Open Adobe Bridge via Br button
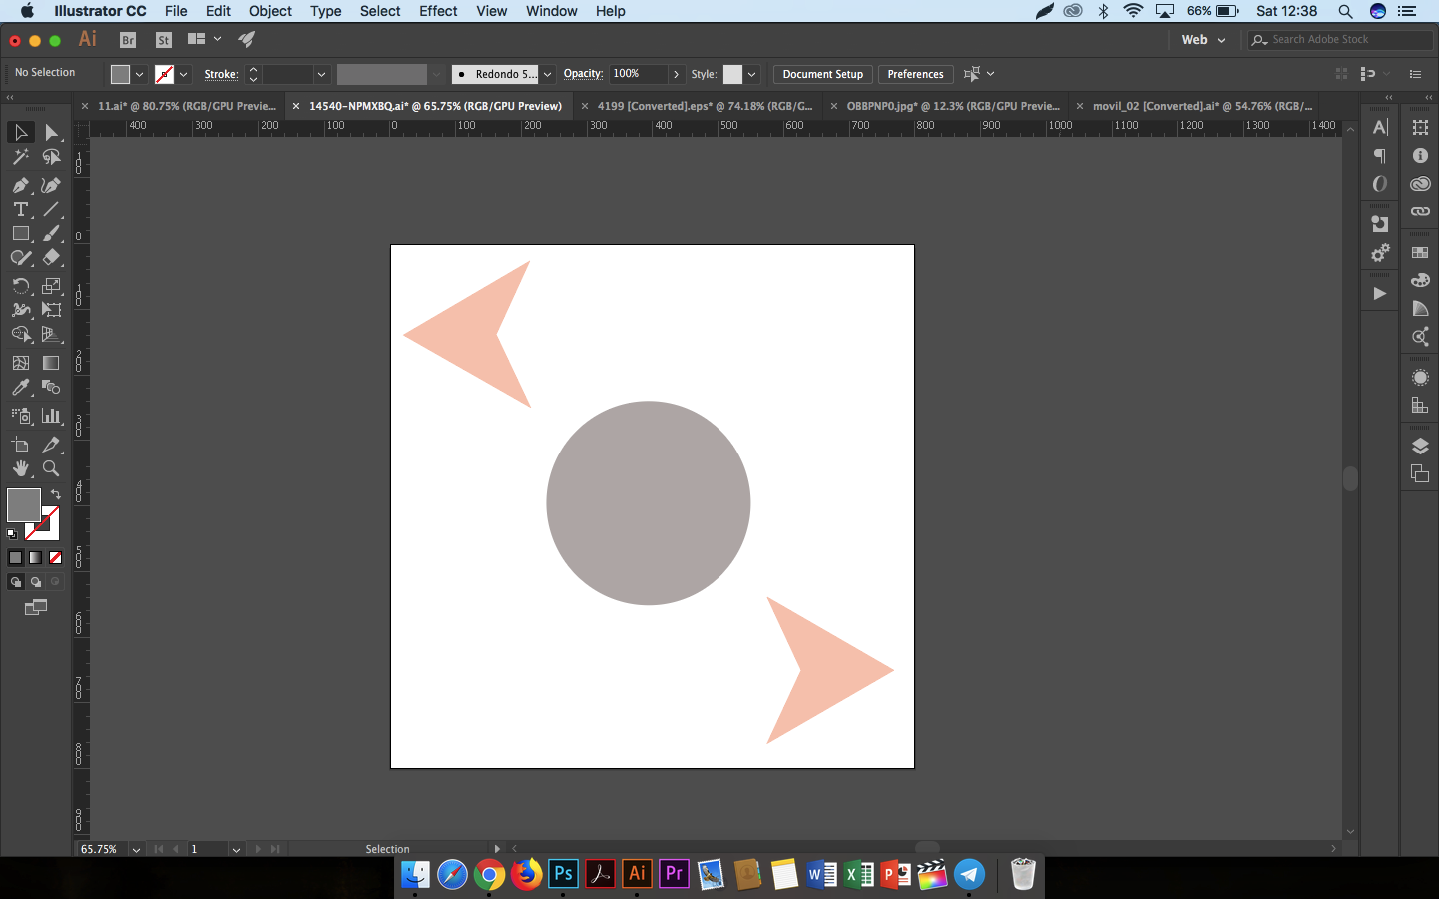This screenshot has width=1439, height=899. point(128,40)
